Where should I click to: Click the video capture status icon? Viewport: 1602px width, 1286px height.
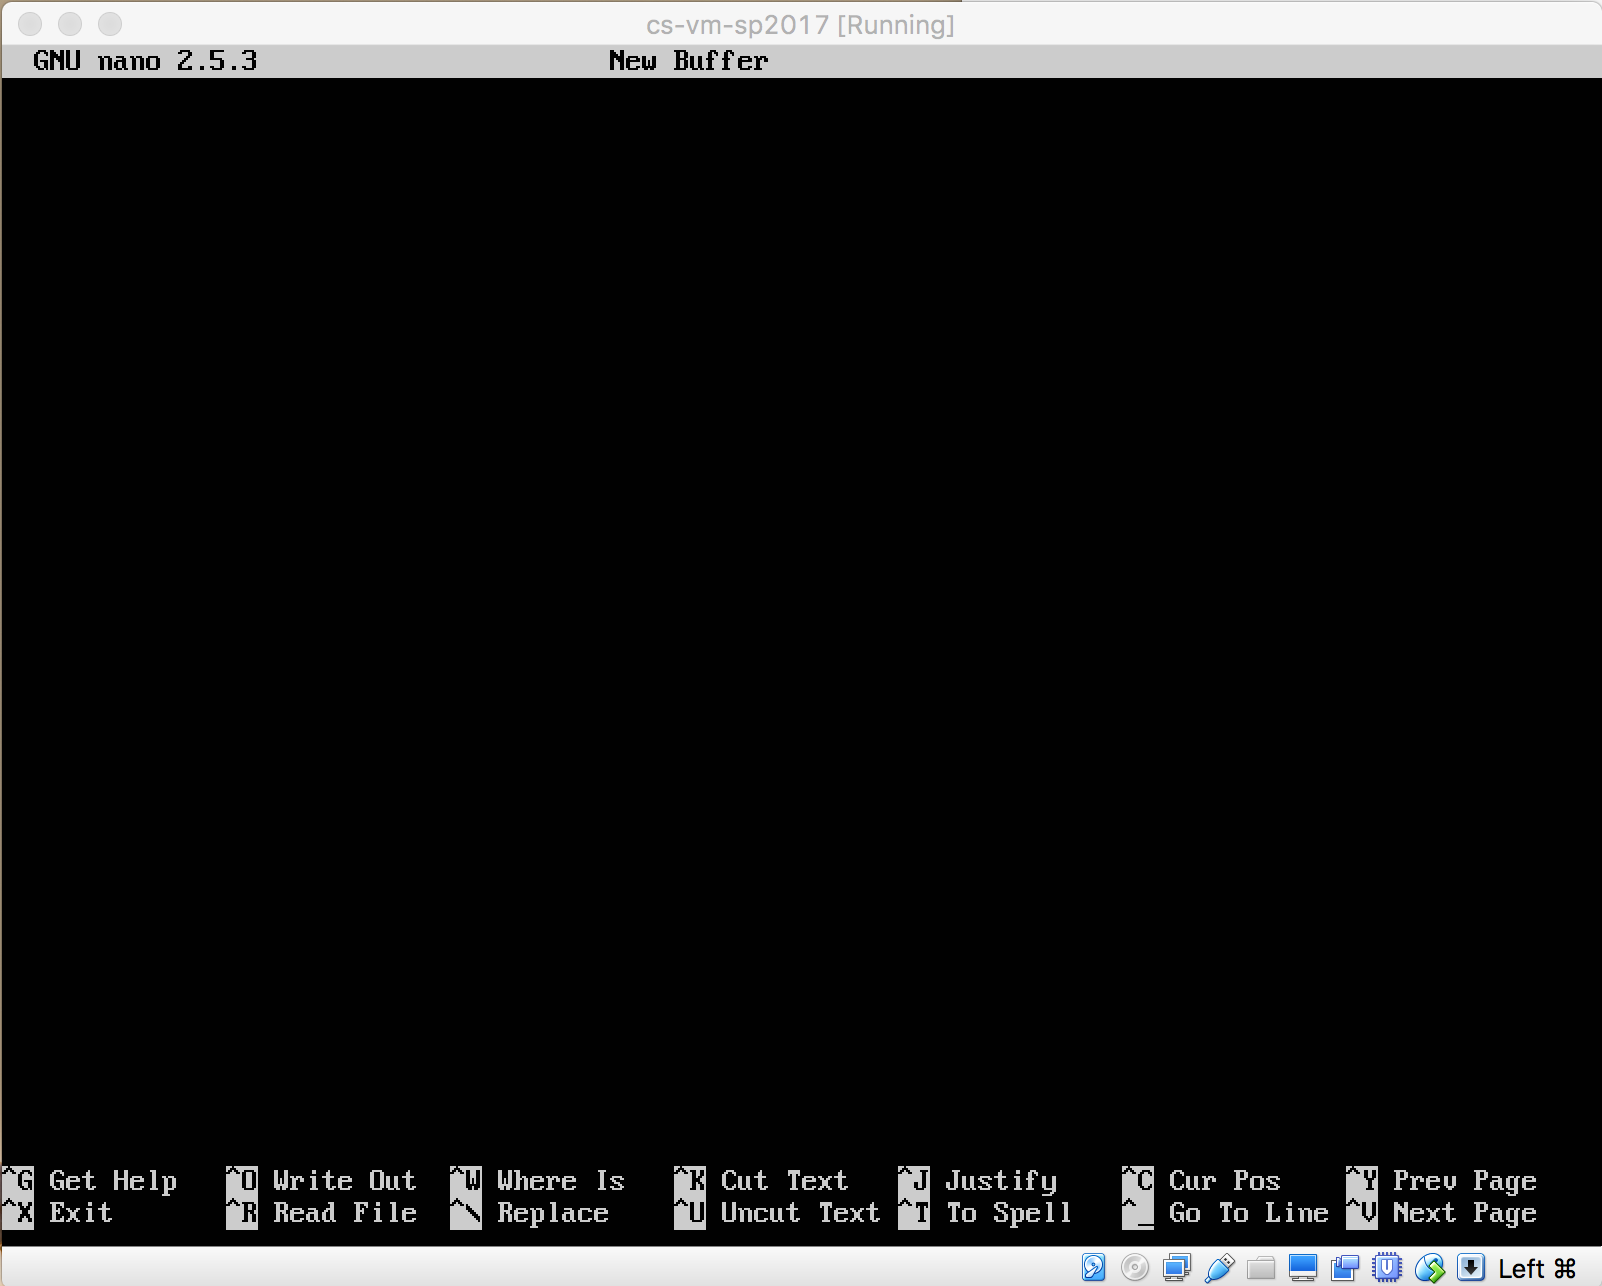[x=1345, y=1268]
